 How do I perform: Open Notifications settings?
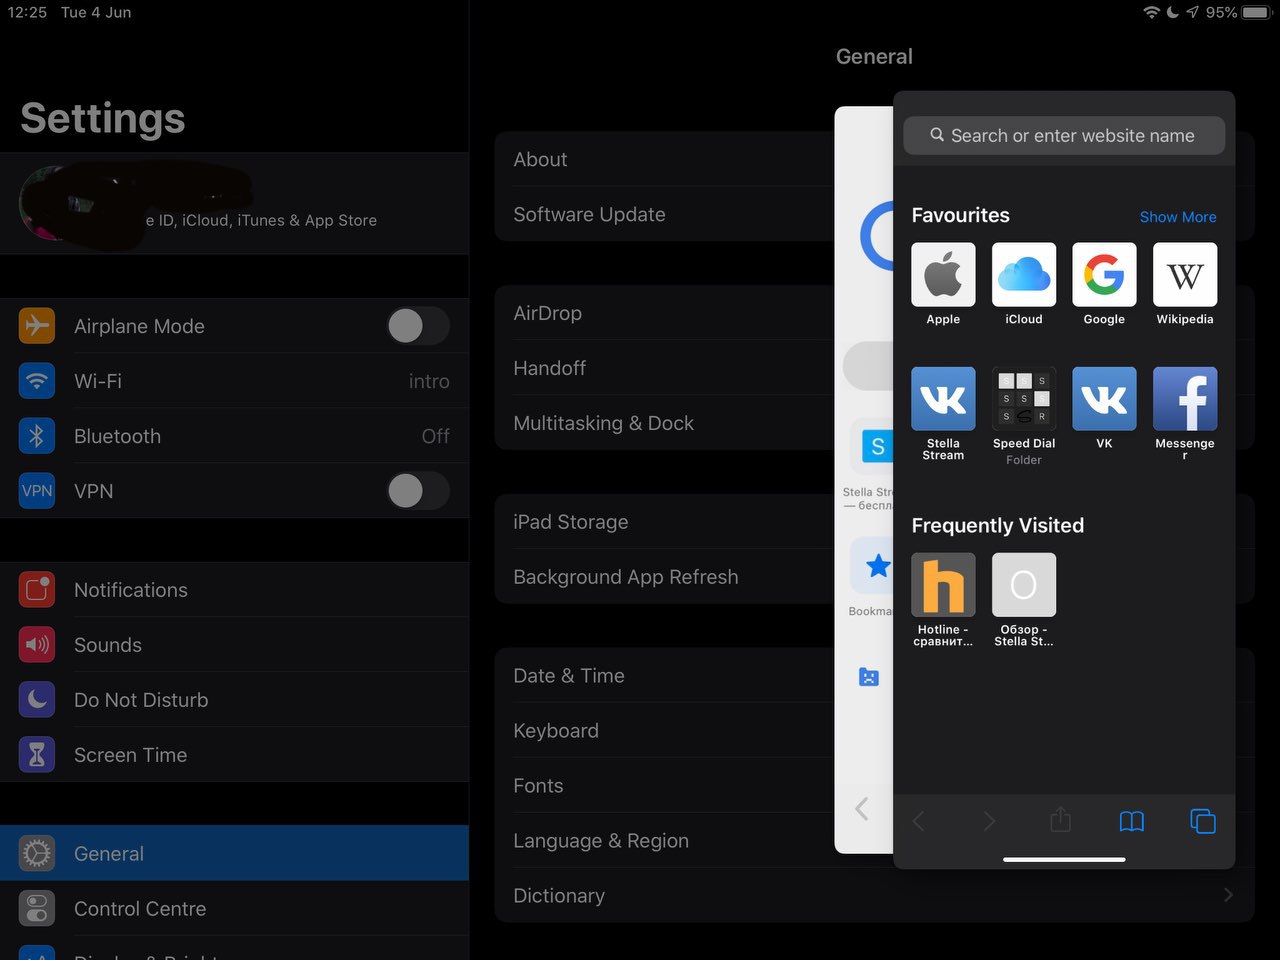pyautogui.click(x=234, y=590)
